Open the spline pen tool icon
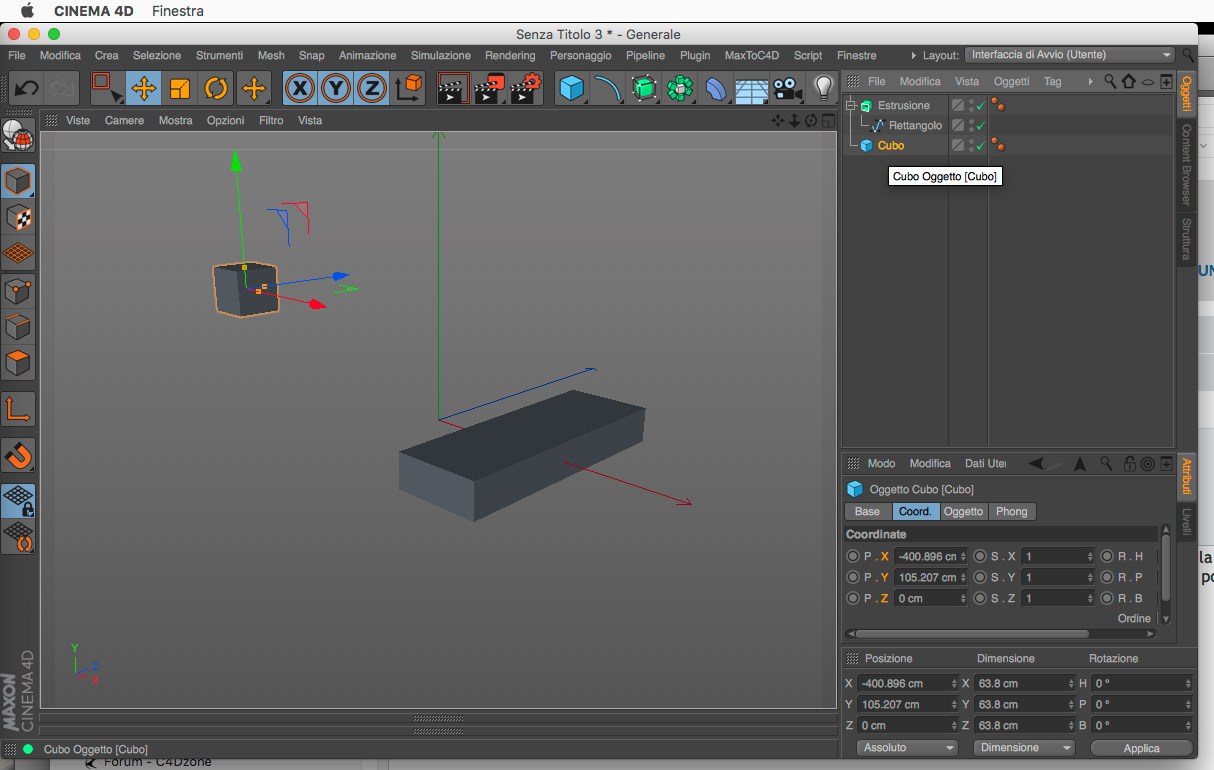This screenshot has height=770, width=1214. [x=608, y=88]
